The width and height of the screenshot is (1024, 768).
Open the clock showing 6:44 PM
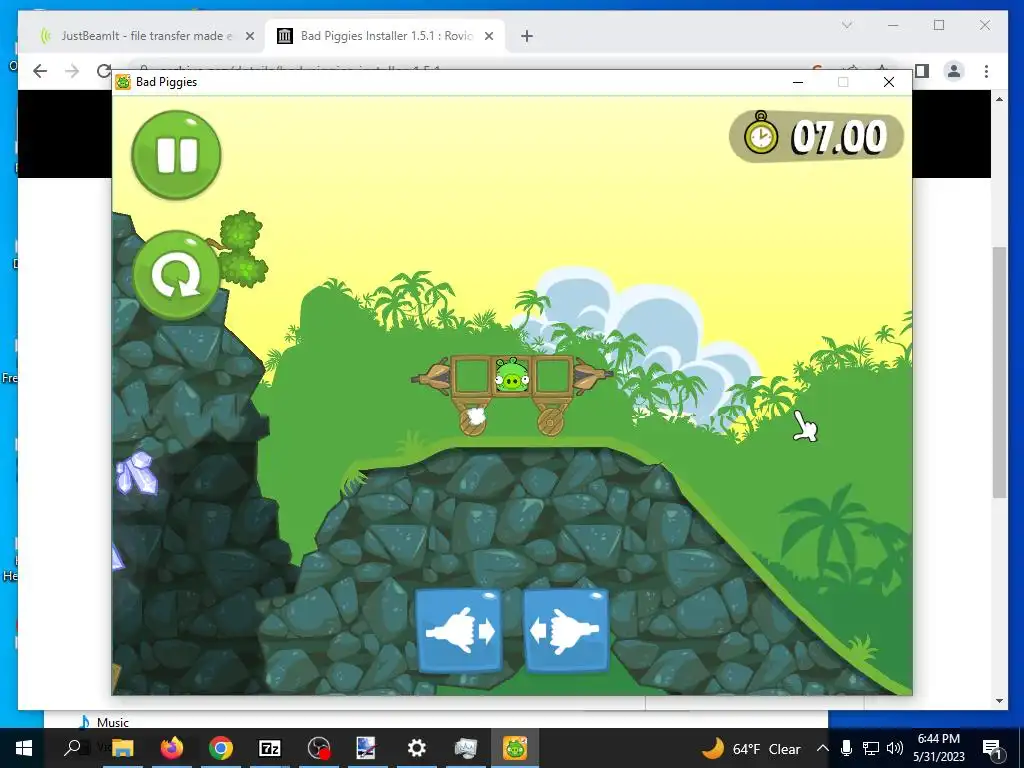939,748
